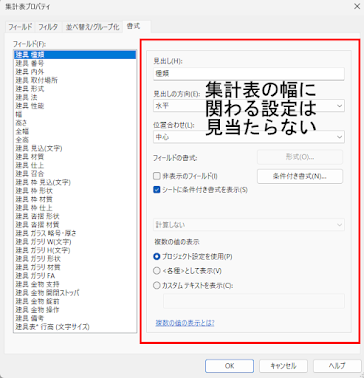Image resolution: width=364 pixels, height=378 pixels.
Task: Select 建具 枠 見込(文字) entry
Action: (x=75, y=182)
